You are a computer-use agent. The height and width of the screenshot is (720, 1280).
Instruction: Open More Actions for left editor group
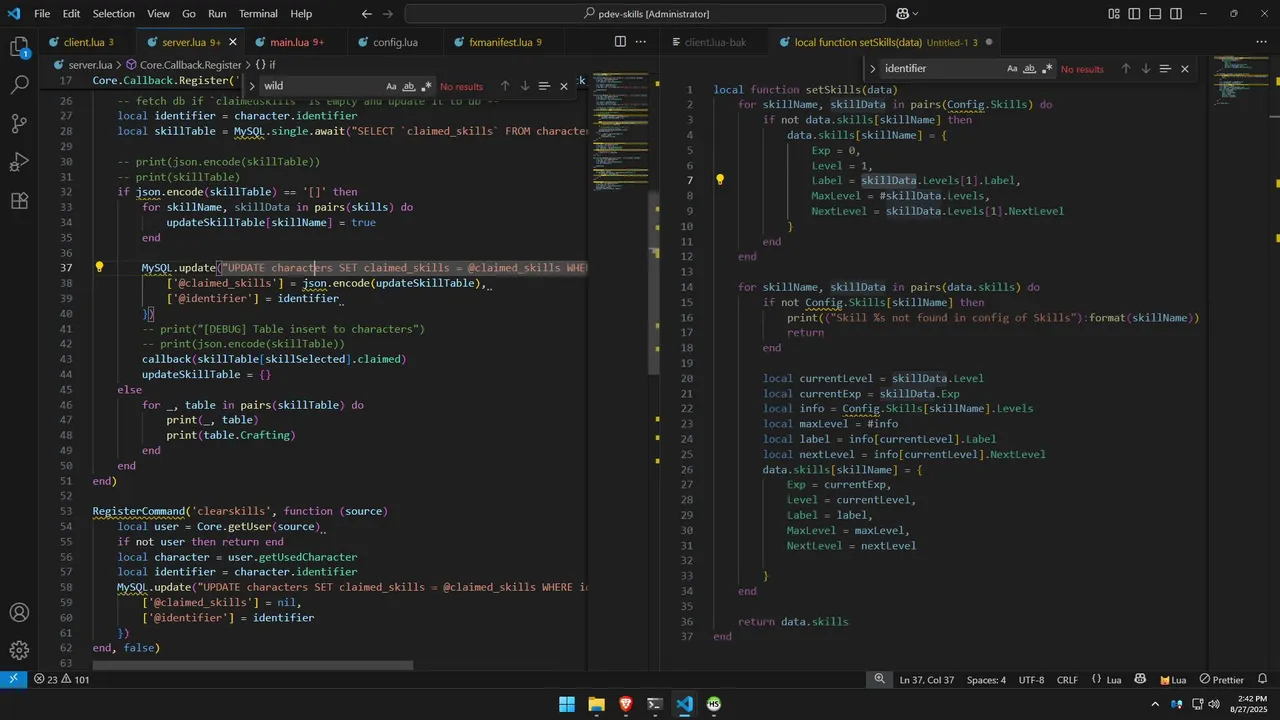coord(642,42)
